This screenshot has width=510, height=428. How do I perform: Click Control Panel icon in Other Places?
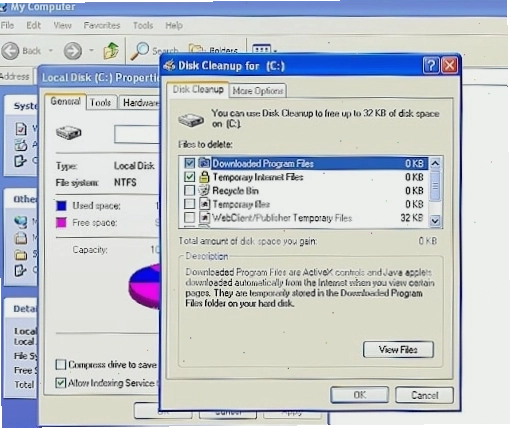(x=20, y=270)
